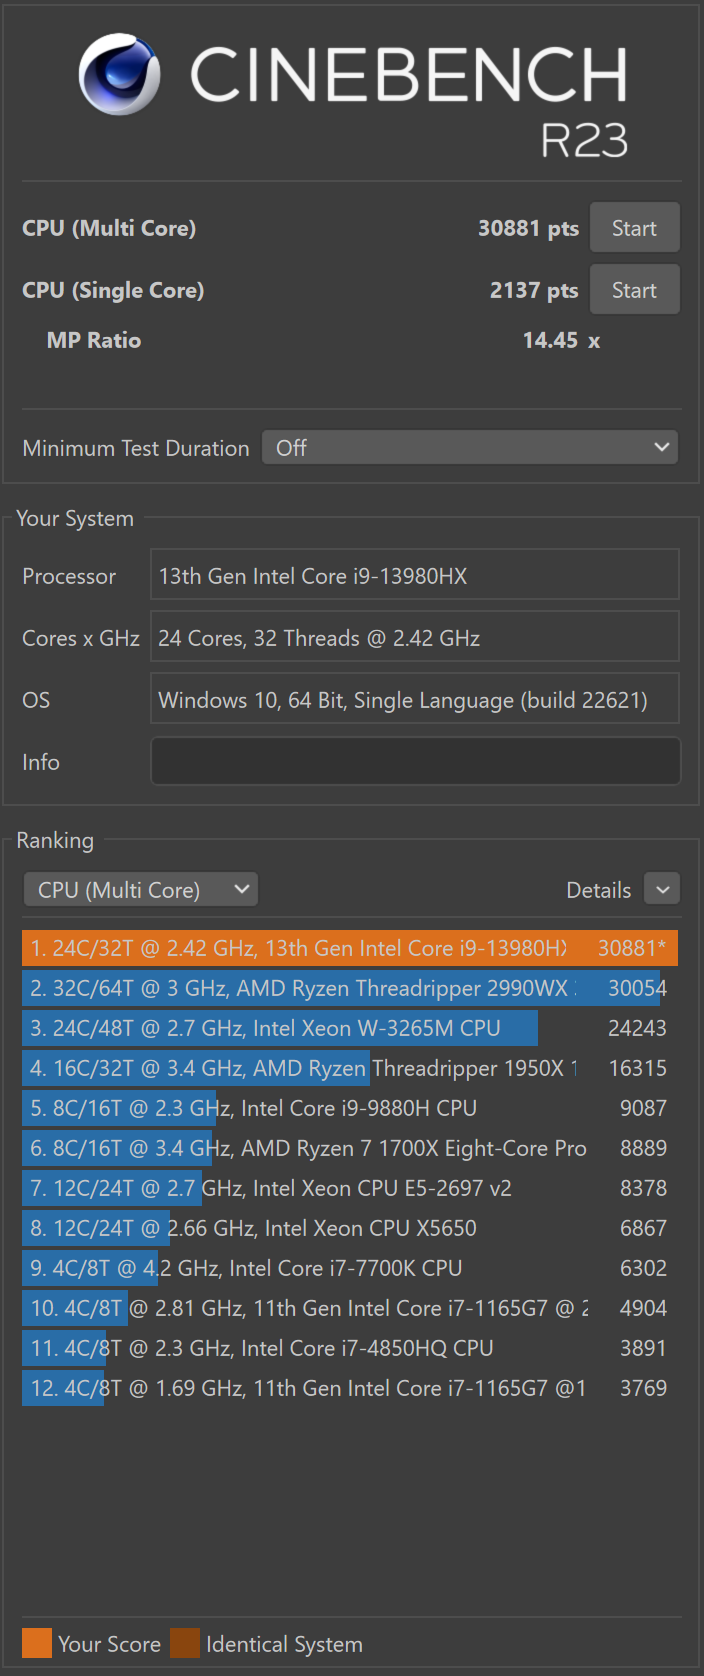Expand the Details arrow button
This screenshot has height=1676, width=704.
tap(662, 889)
